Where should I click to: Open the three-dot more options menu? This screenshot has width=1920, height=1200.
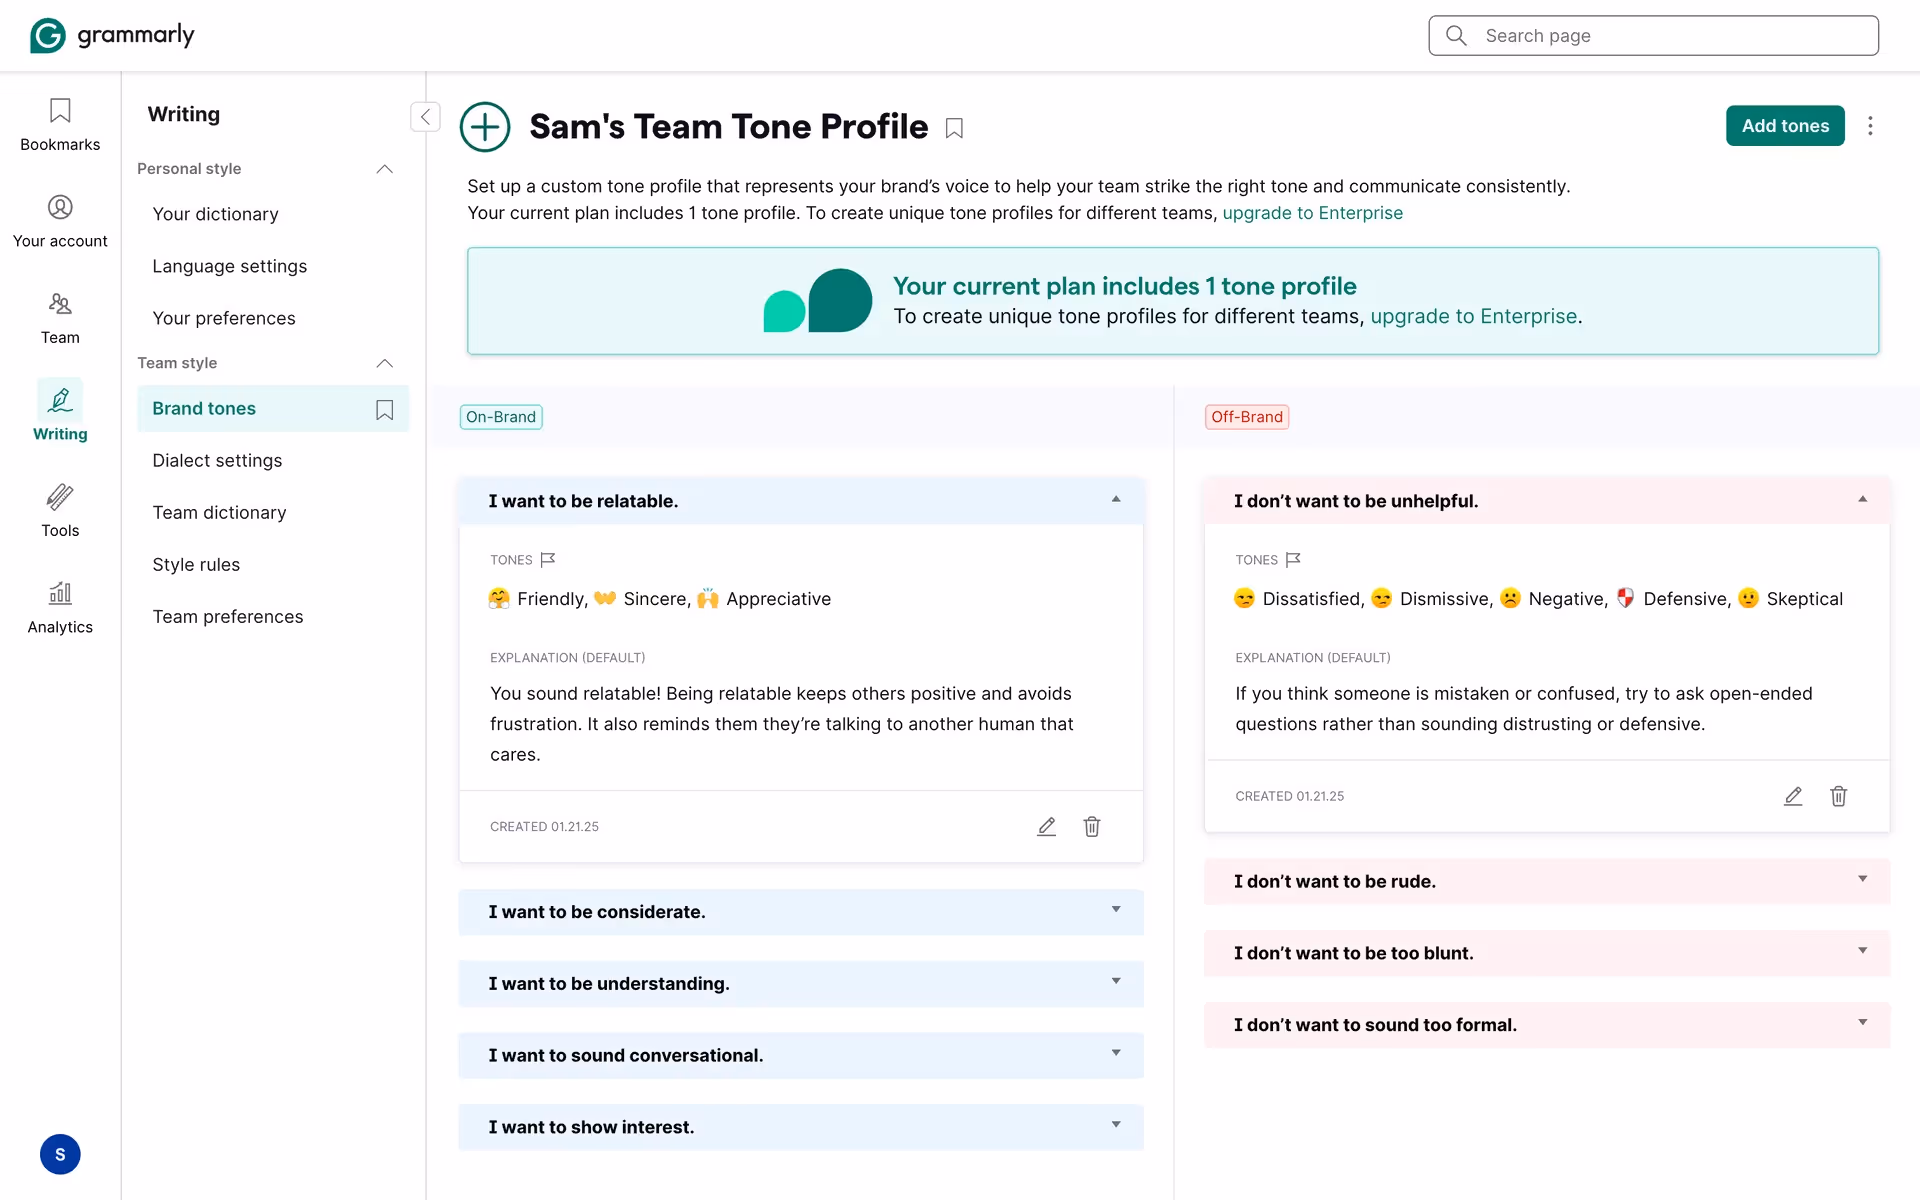1870,126
